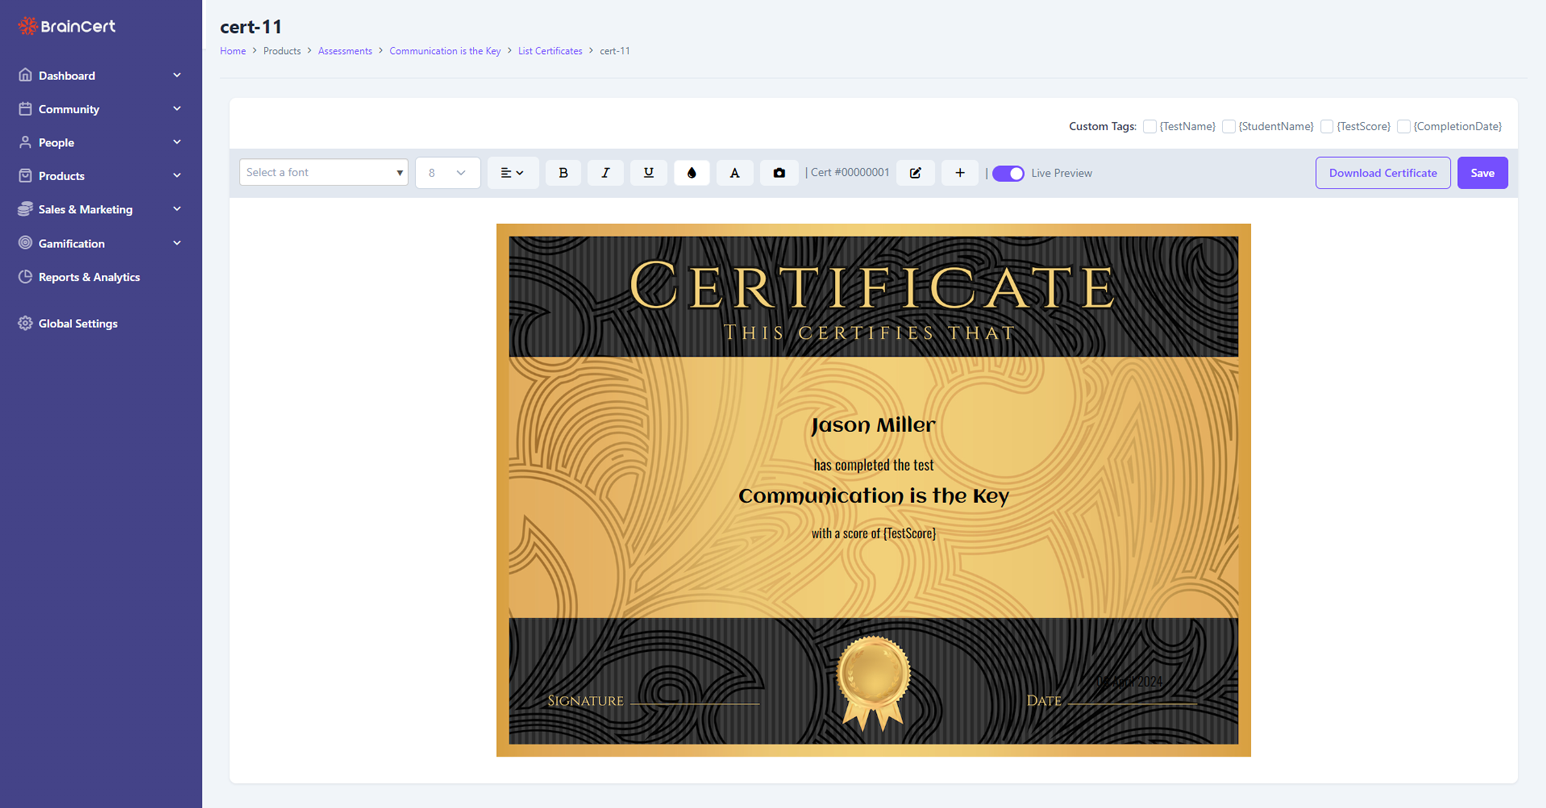Open the font size dropdown
Viewport: 1546px width, 808px height.
(447, 172)
